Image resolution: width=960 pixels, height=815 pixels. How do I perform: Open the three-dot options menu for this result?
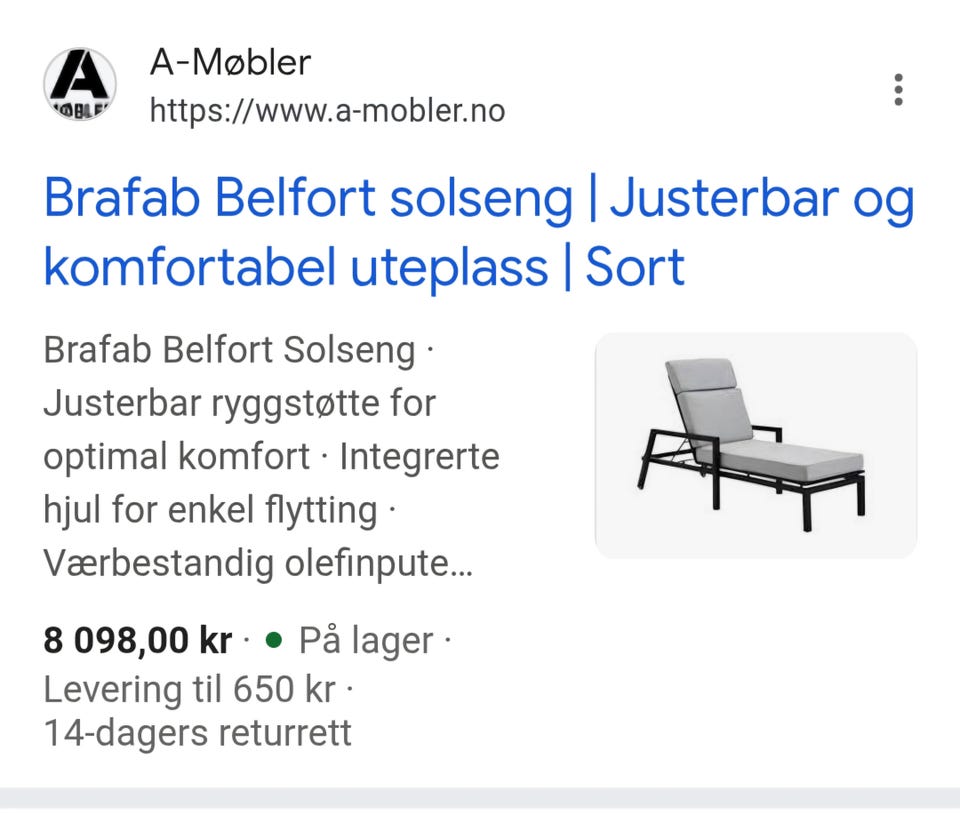[x=898, y=89]
